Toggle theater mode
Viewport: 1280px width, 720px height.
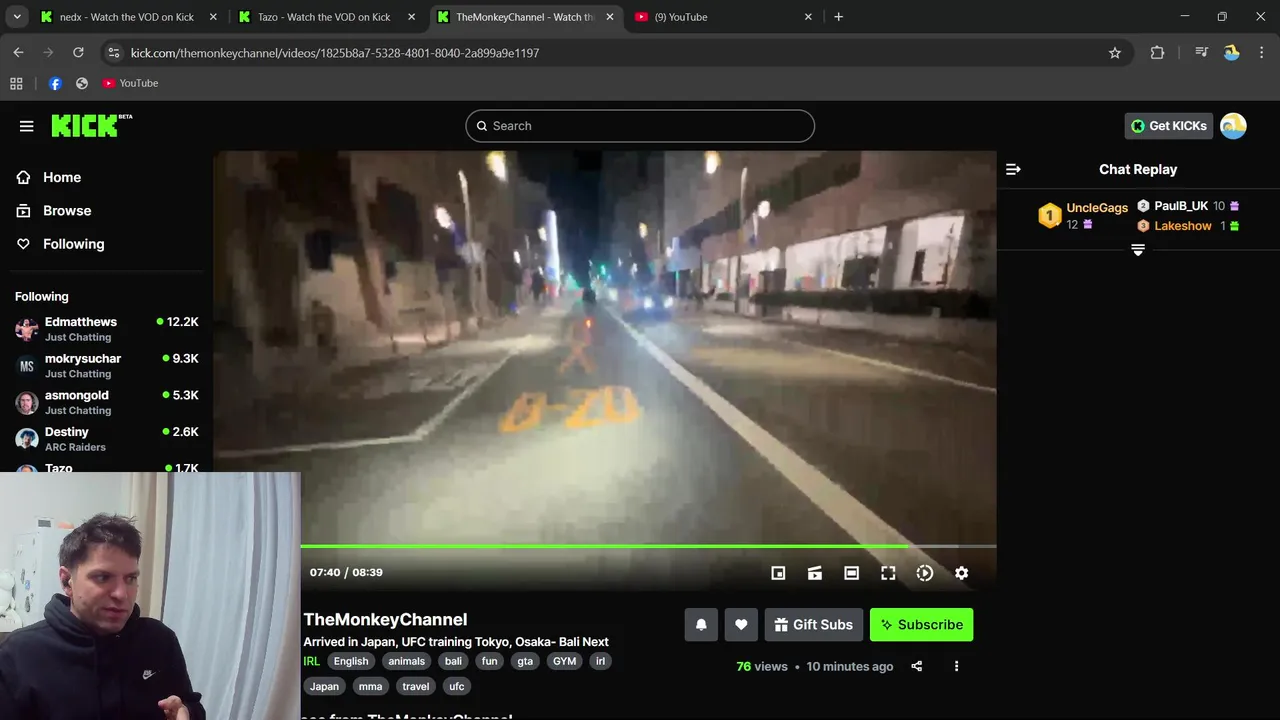click(851, 573)
